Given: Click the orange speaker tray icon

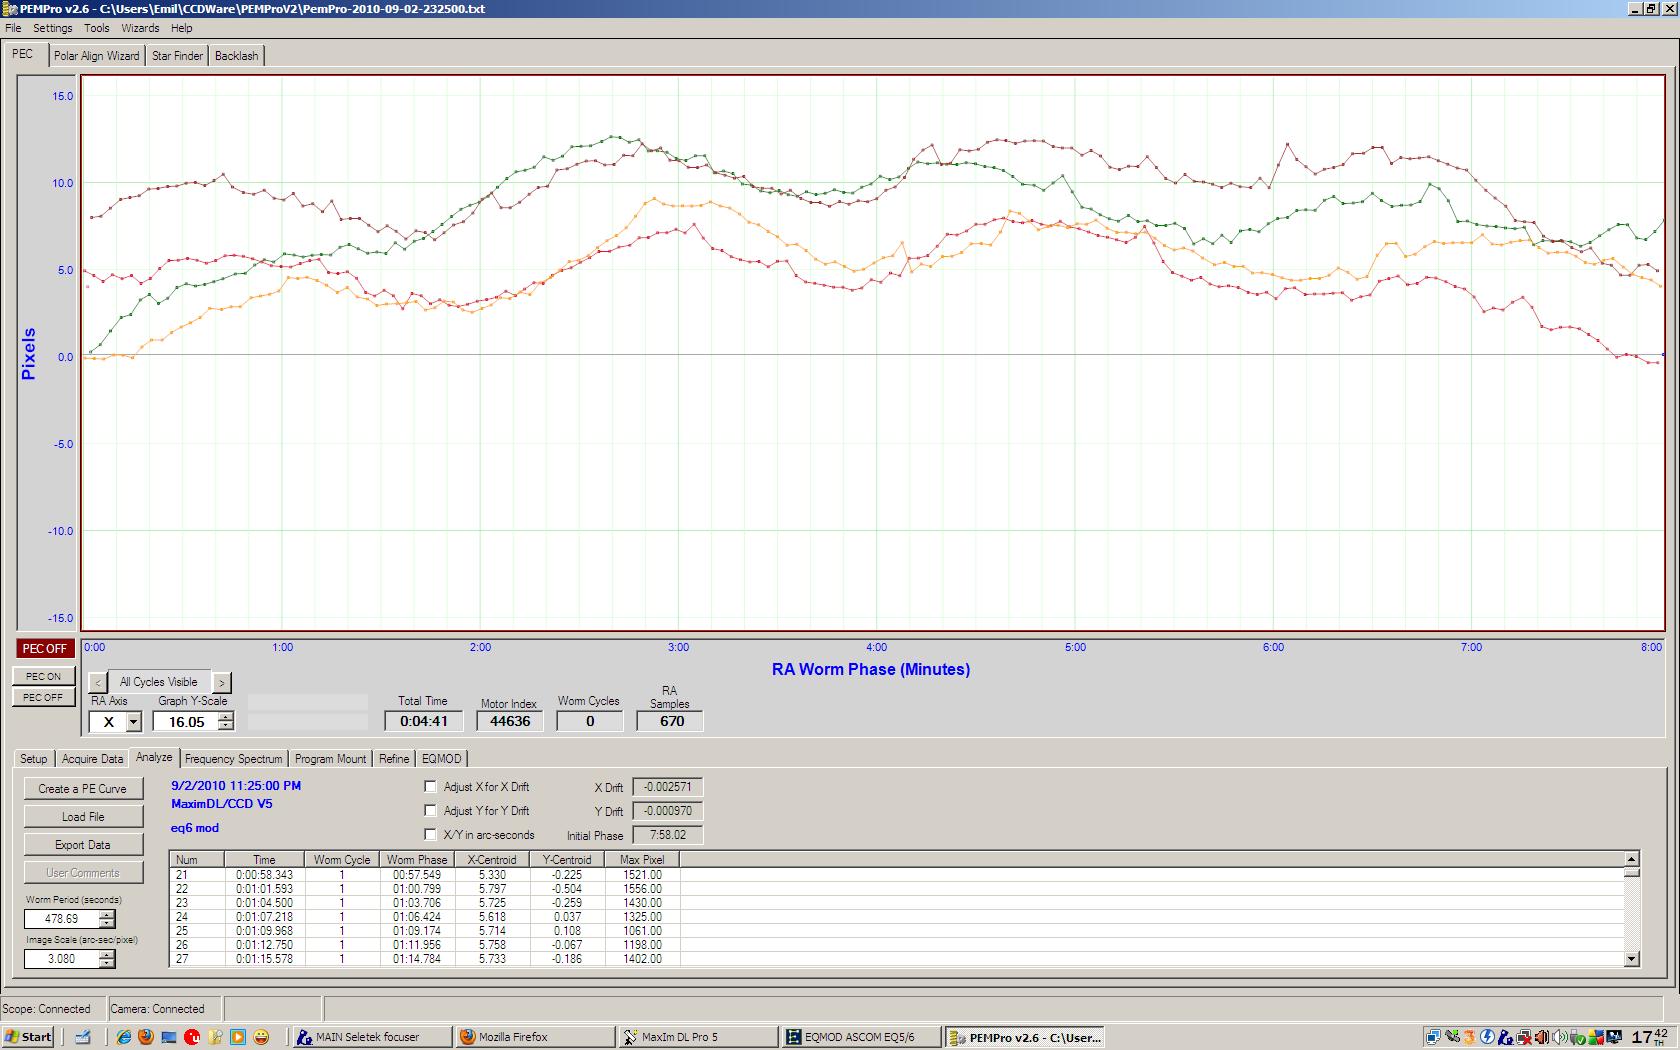Looking at the screenshot, I should (1541, 1037).
